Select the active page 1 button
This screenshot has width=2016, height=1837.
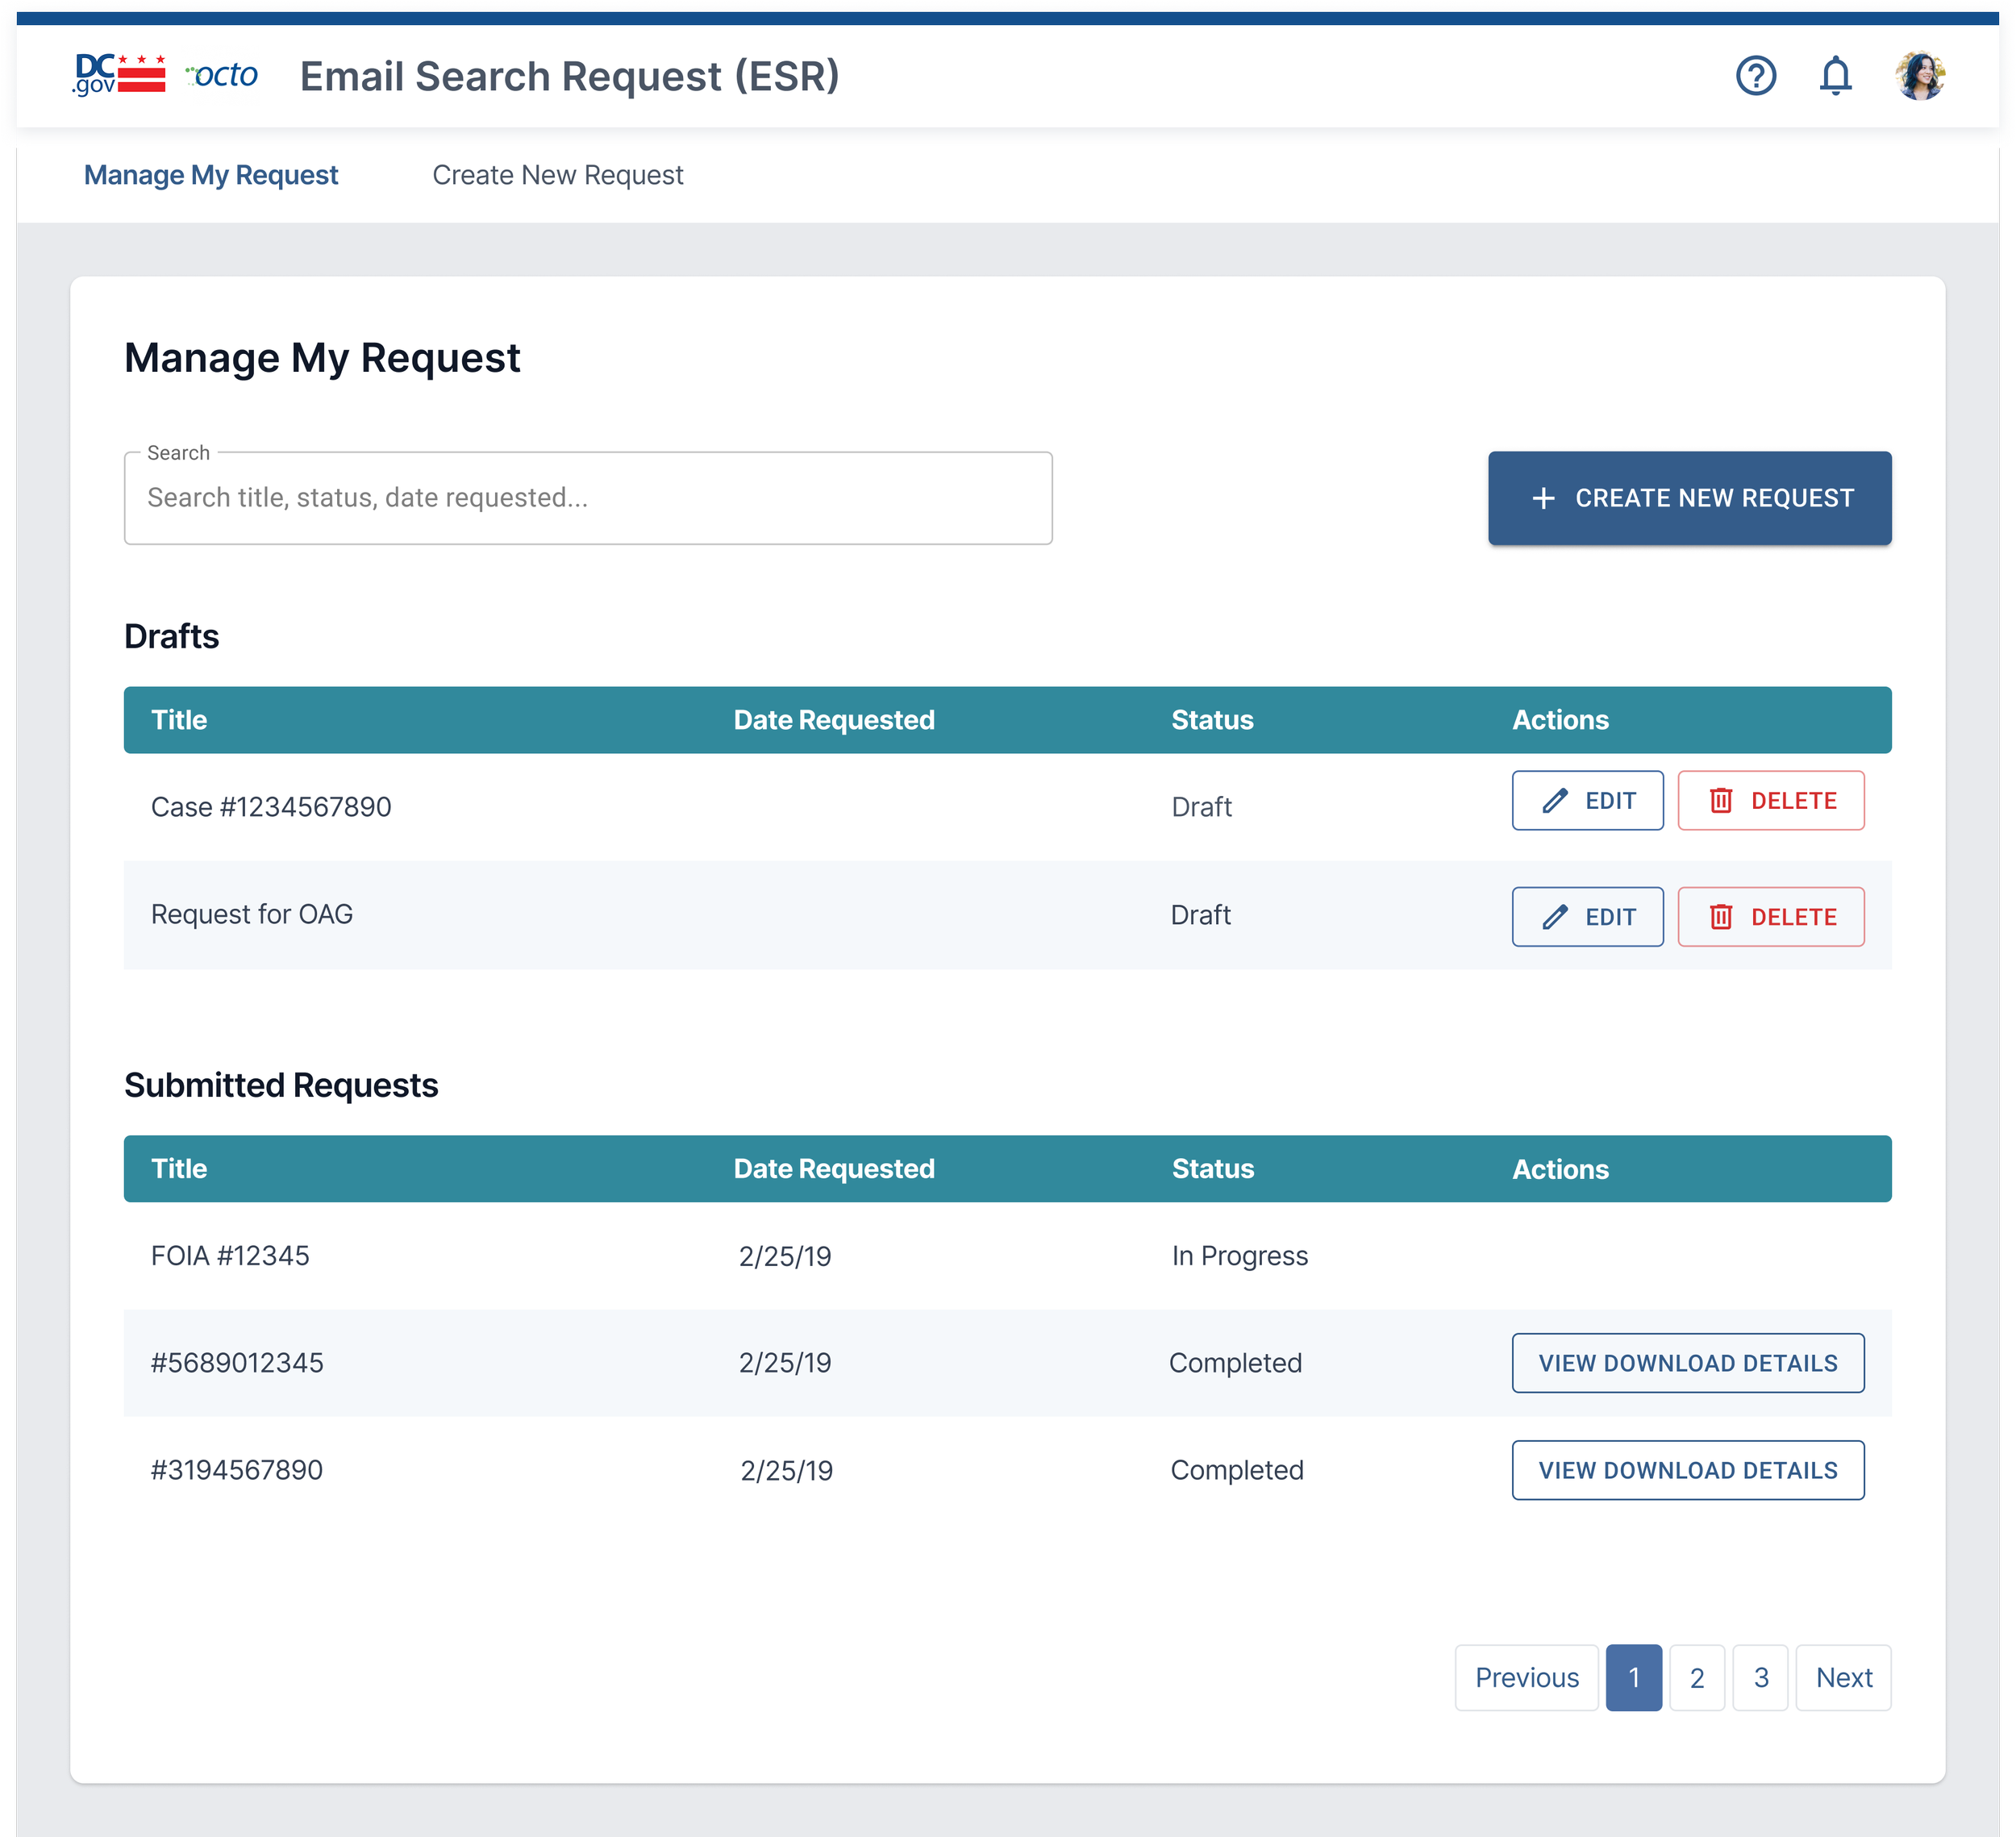click(1633, 1678)
